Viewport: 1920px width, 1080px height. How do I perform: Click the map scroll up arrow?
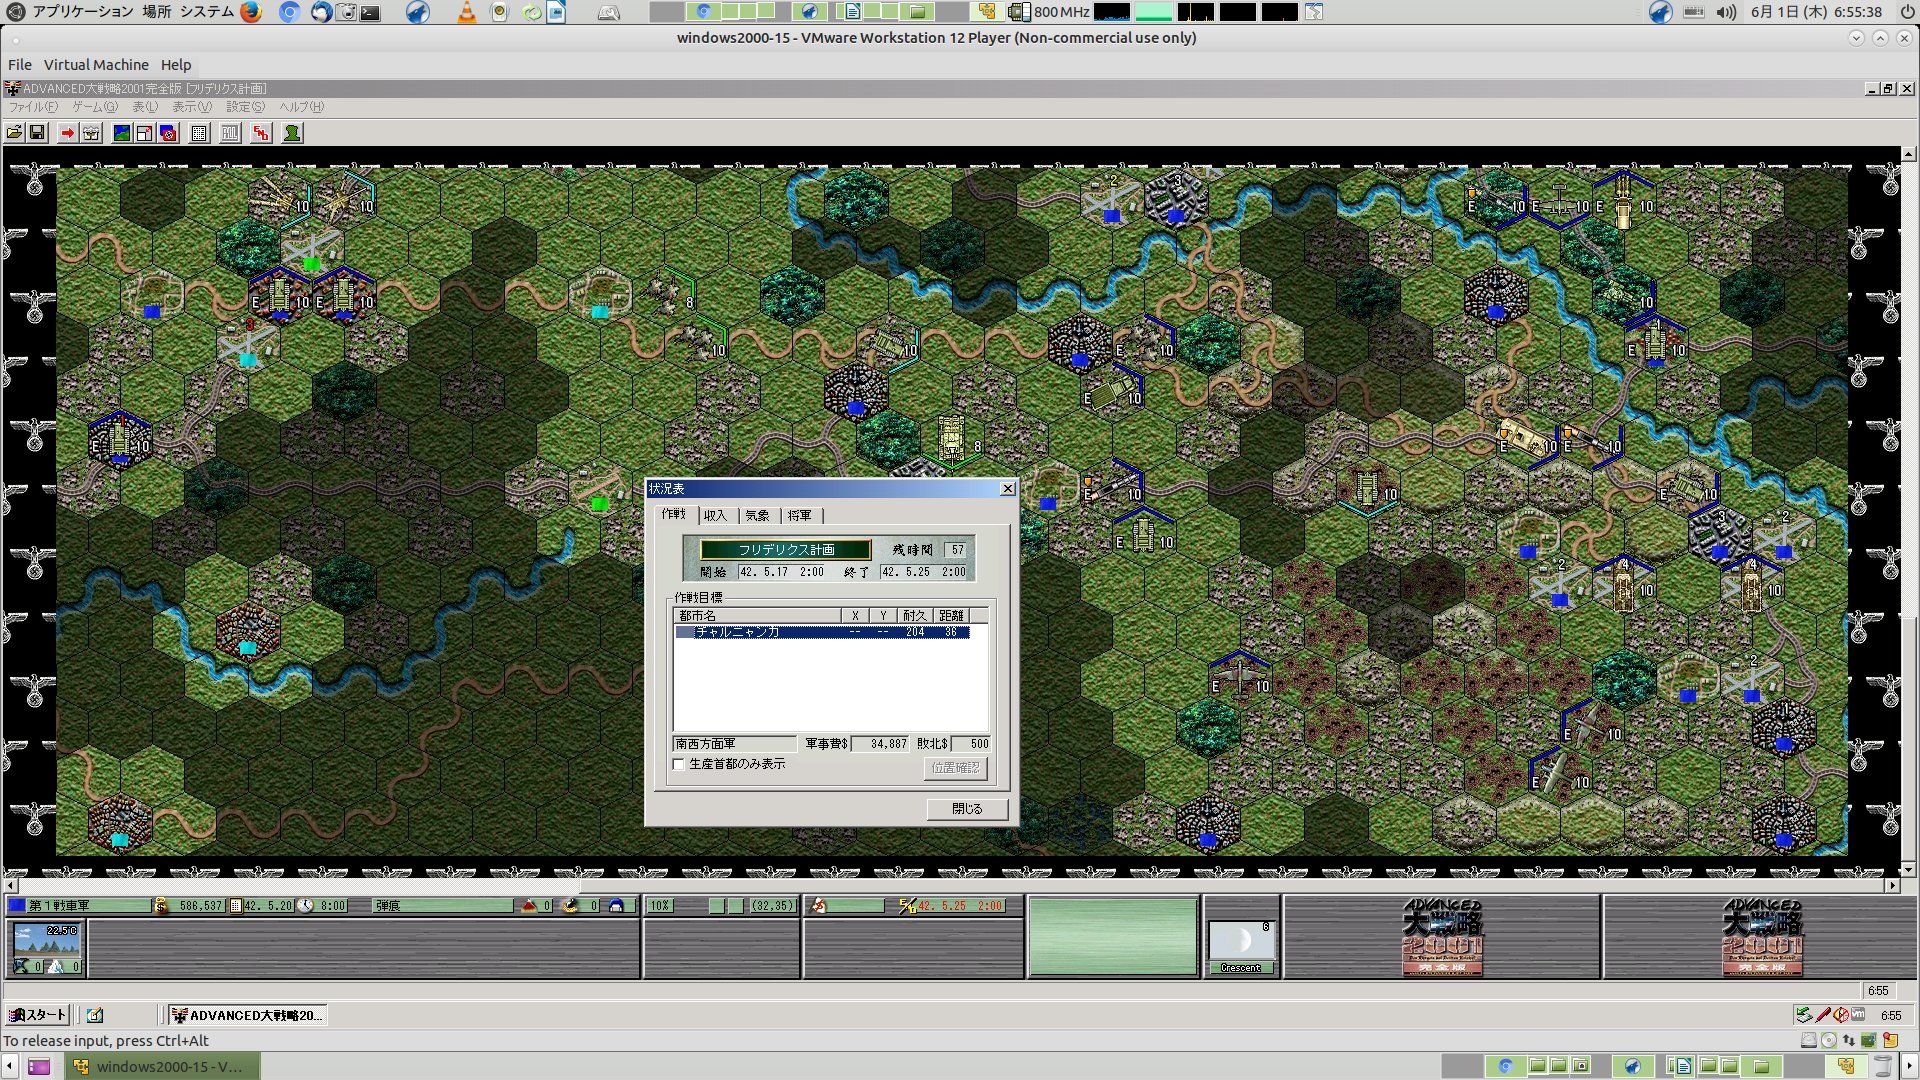(x=1909, y=155)
